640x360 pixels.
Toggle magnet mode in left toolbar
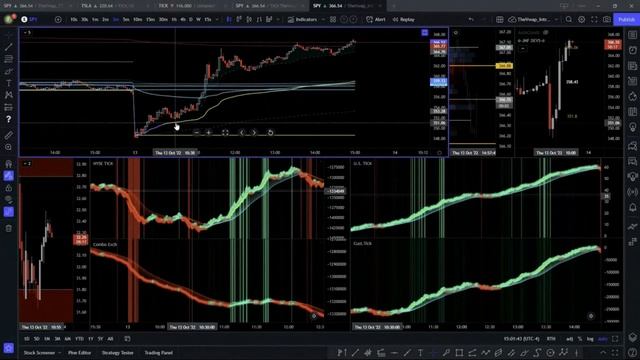pyautogui.click(x=9, y=164)
